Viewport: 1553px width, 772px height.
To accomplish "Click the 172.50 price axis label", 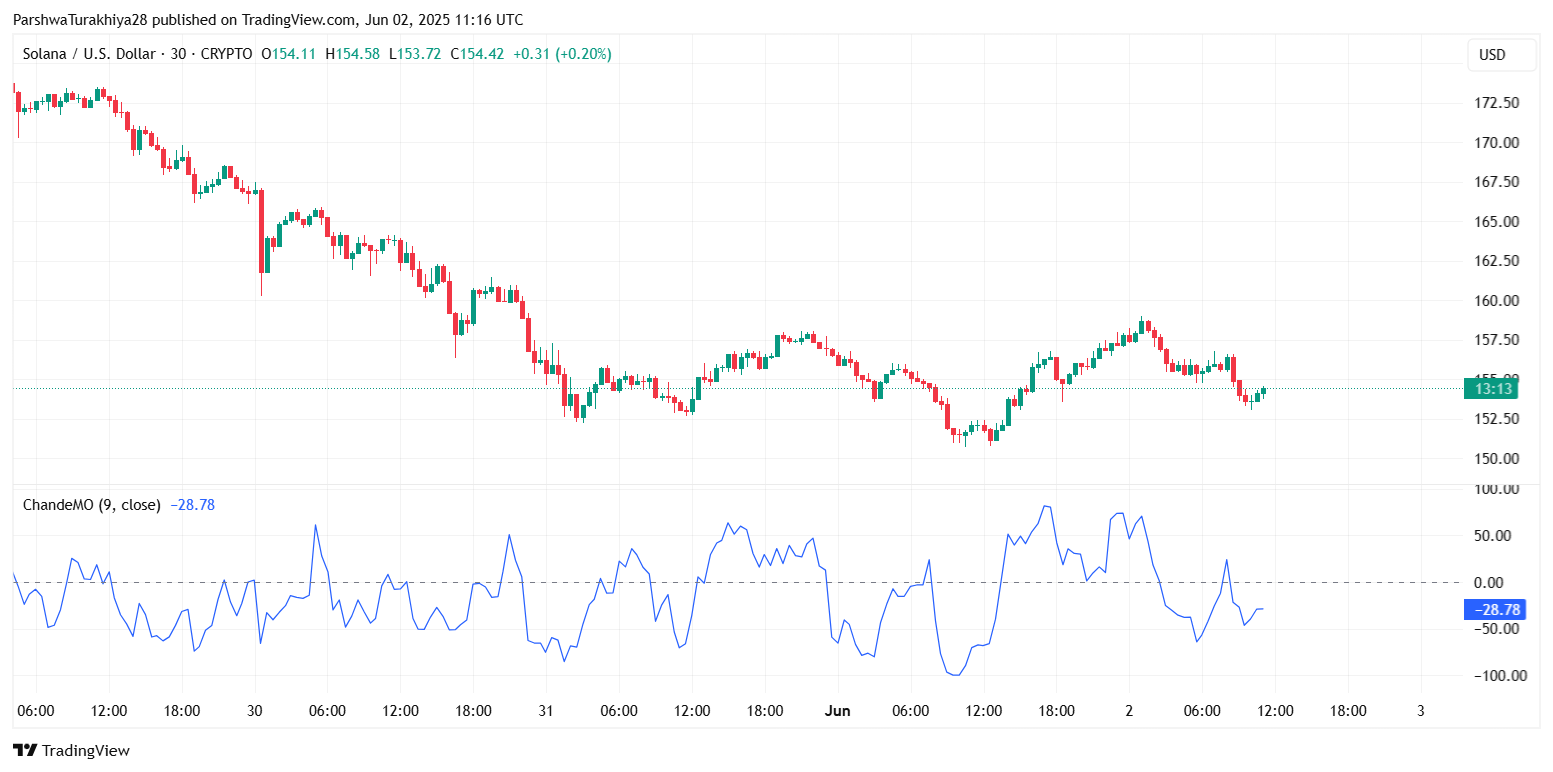I will pyautogui.click(x=1498, y=103).
